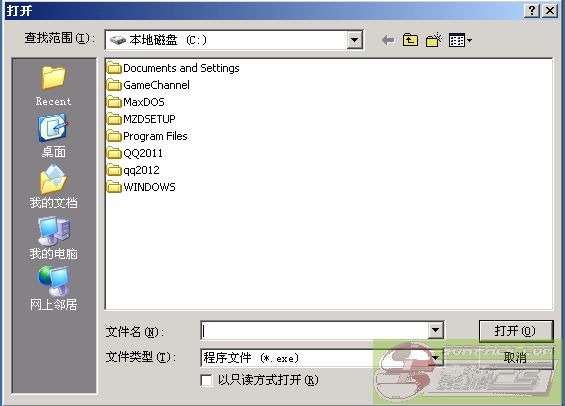The width and height of the screenshot is (565, 406).
Task: Go up one folder level
Action: tap(410, 40)
